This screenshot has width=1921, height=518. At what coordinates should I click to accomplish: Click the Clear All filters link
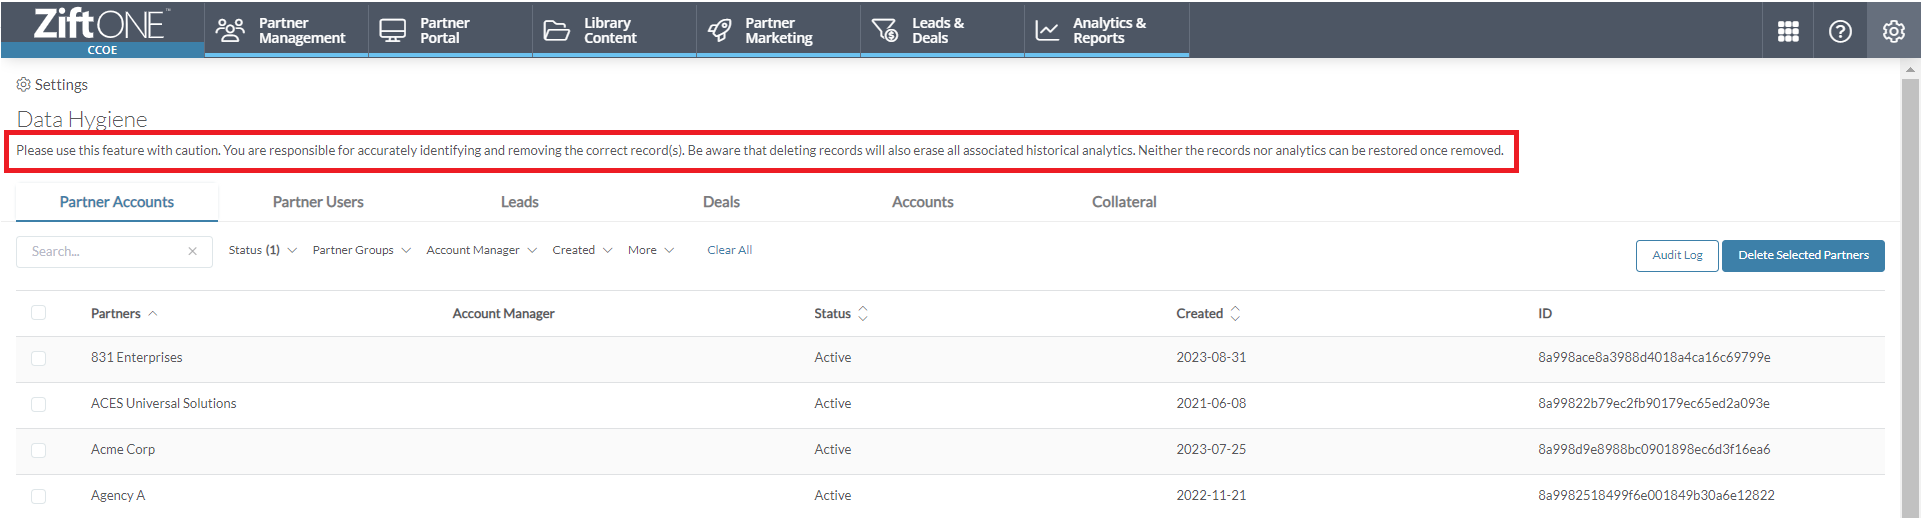coord(729,250)
